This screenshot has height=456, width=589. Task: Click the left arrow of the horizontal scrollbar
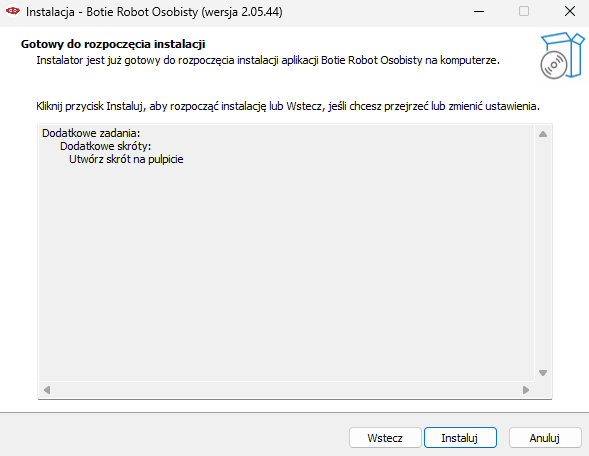[x=47, y=390]
